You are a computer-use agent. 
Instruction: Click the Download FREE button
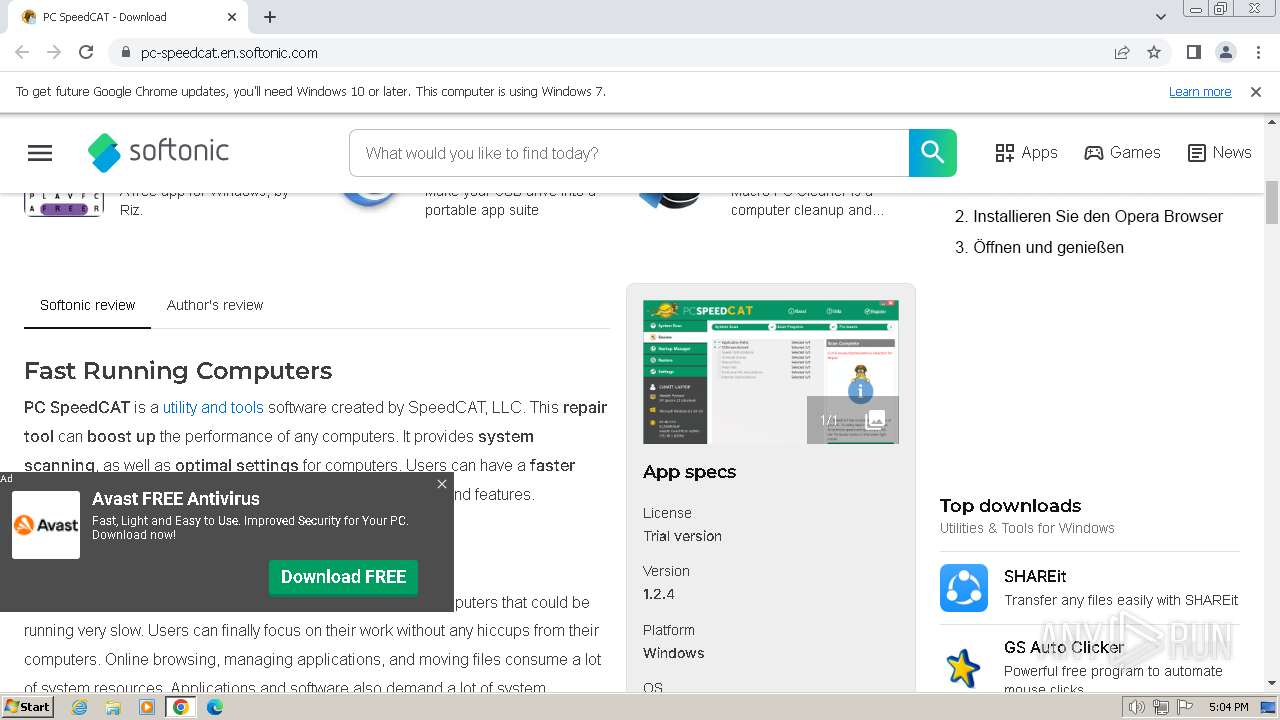tap(343, 577)
